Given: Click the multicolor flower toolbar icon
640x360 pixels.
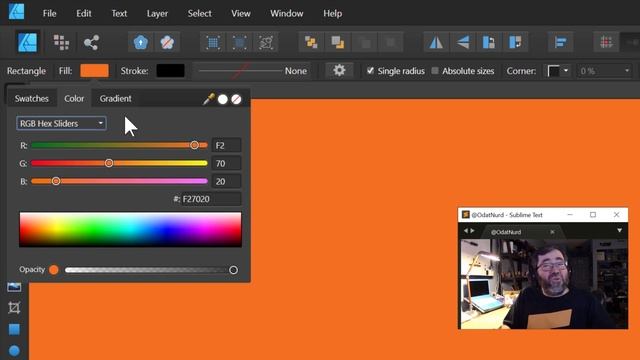Looking at the screenshot, I should tap(167, 42).
